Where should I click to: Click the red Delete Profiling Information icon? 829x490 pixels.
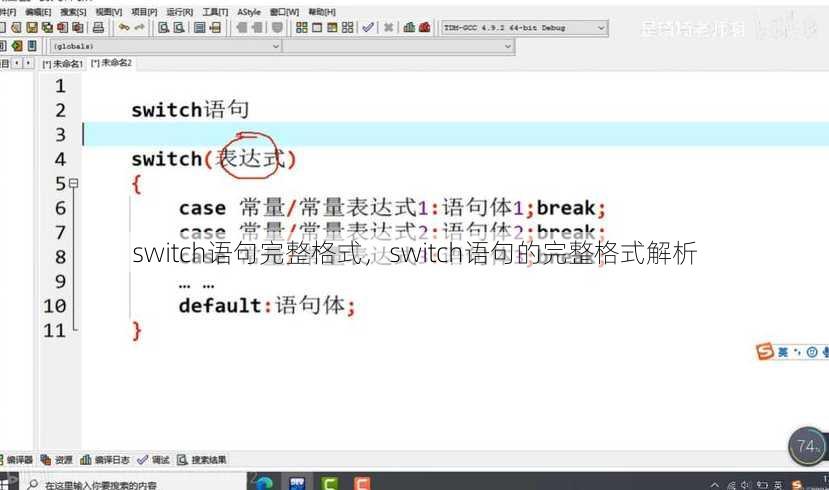pos(425,27)
